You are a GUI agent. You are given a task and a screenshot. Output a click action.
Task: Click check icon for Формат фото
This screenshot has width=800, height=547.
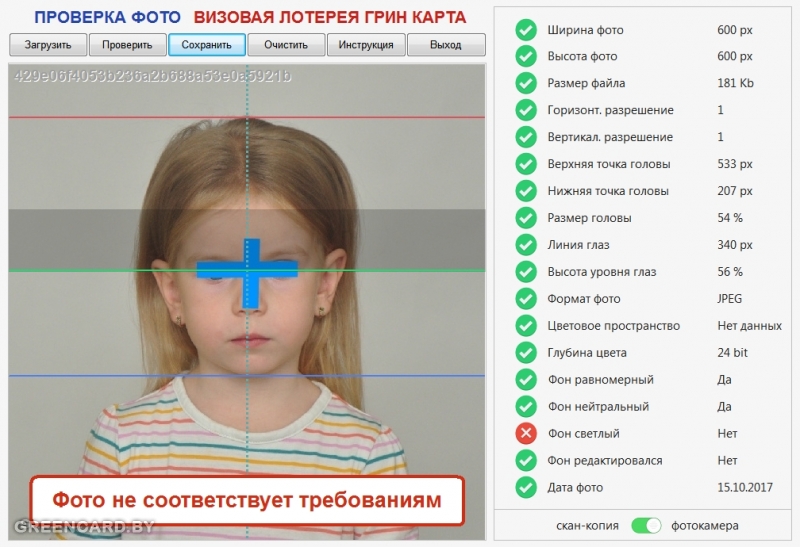(526, 299)
